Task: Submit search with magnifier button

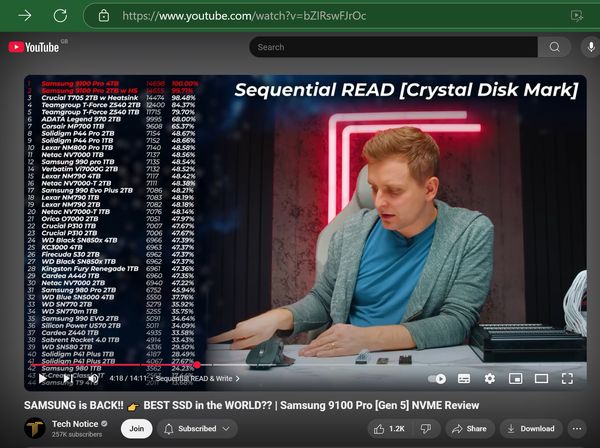Action: pos(554,47)
